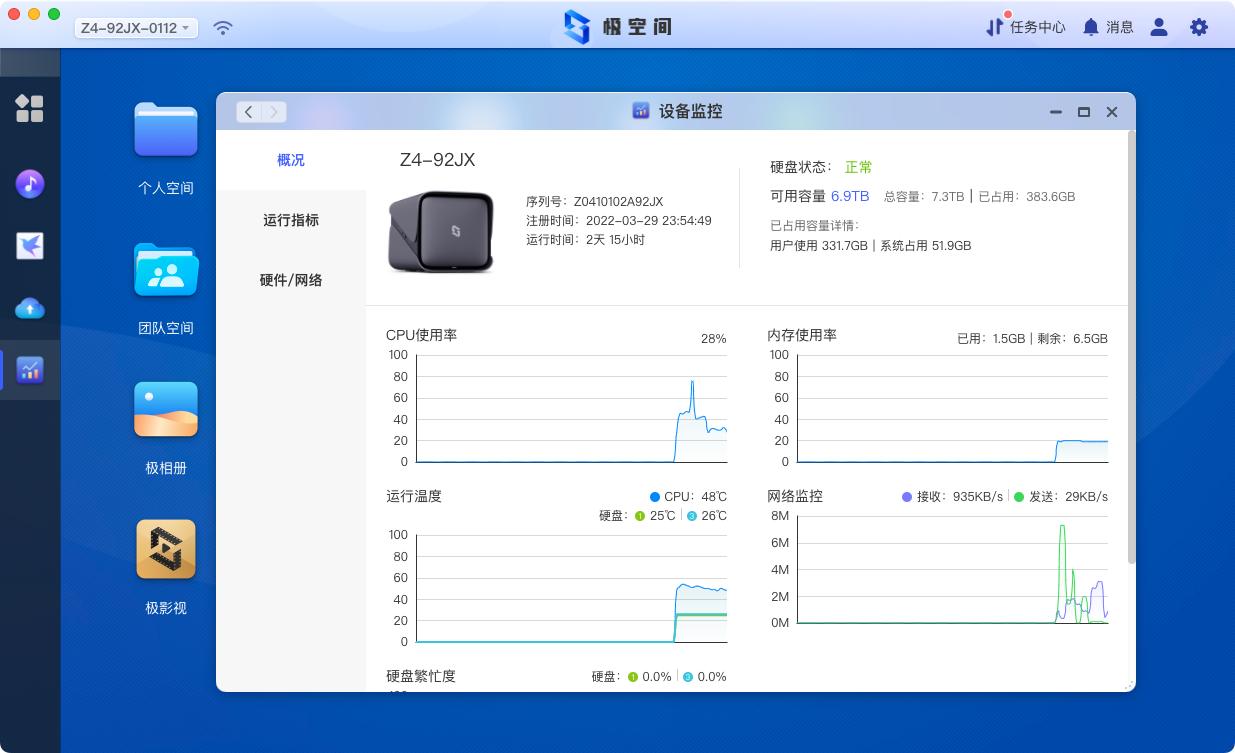Click the cloud backup icon in dark sidebar
Screen dimensions: 1235x753
(x=30, y=309)
